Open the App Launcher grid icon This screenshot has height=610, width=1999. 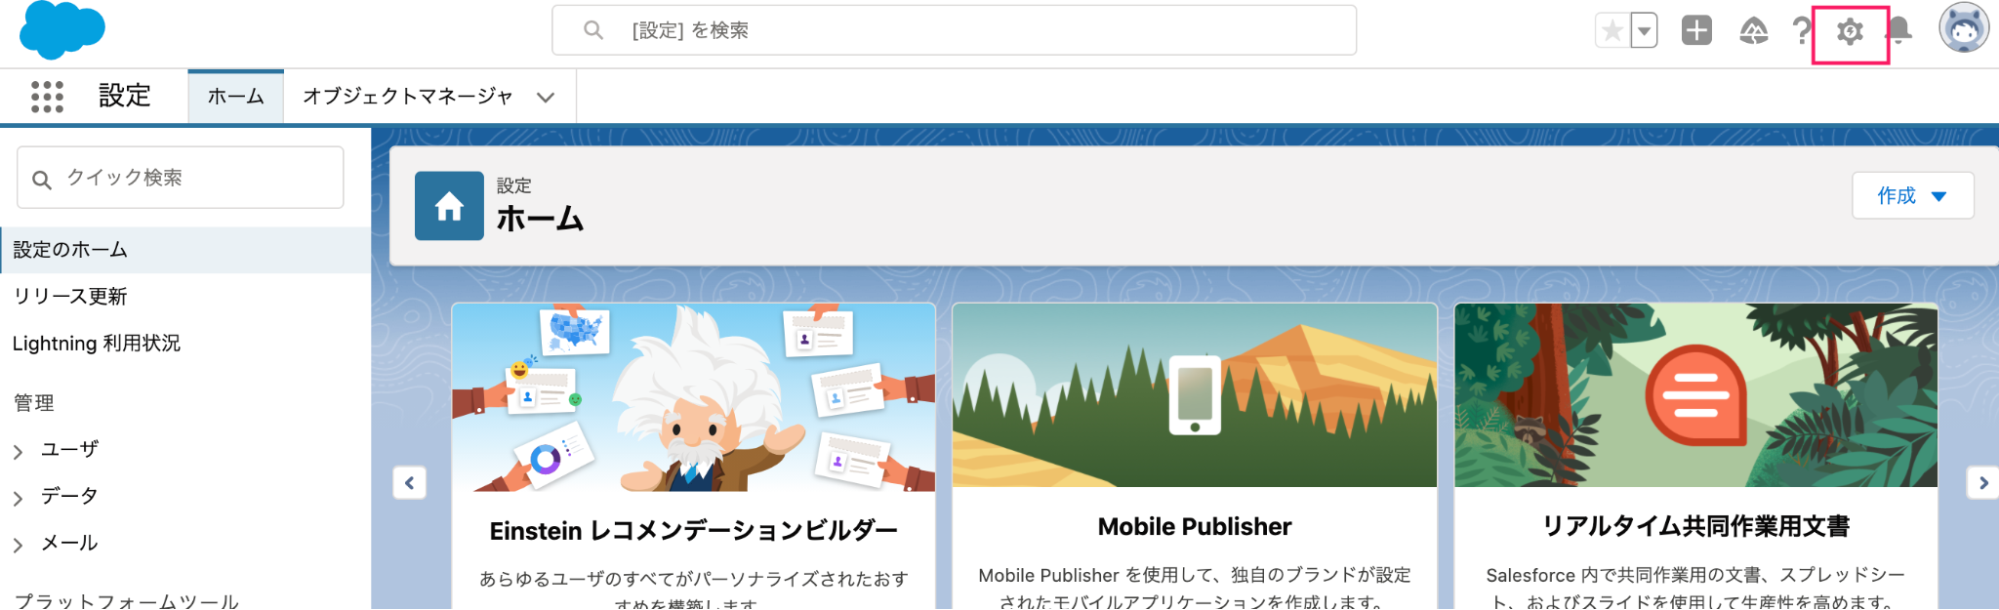click(47, 97)
